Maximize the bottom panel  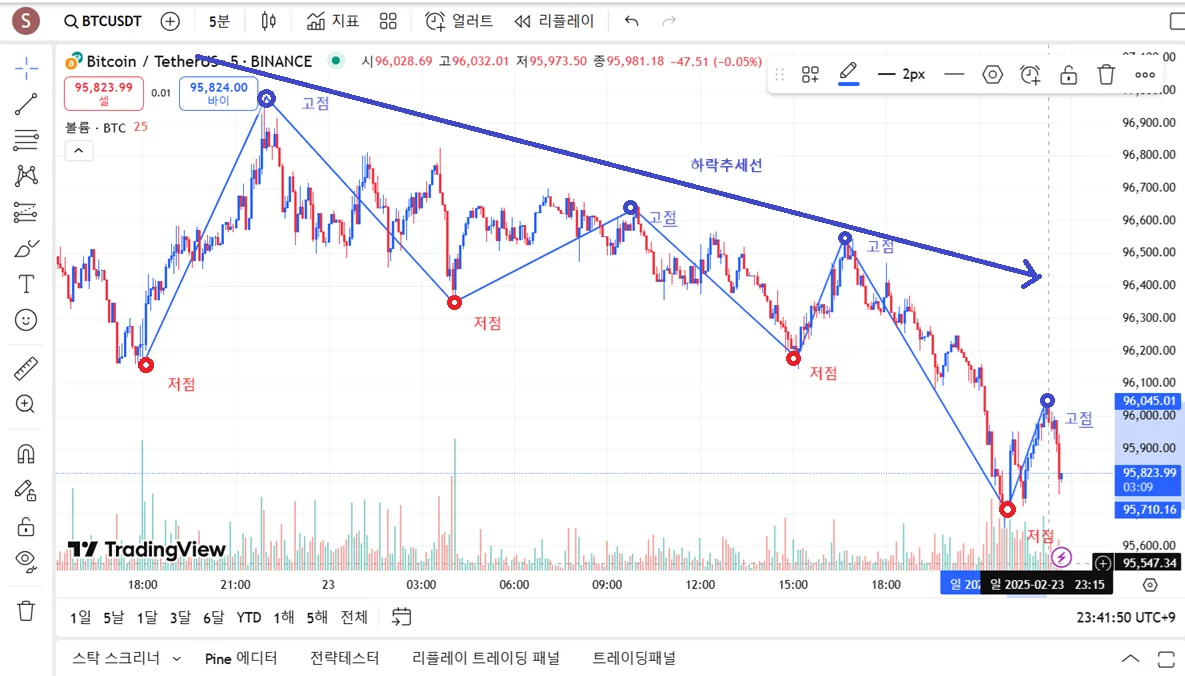1166,658
